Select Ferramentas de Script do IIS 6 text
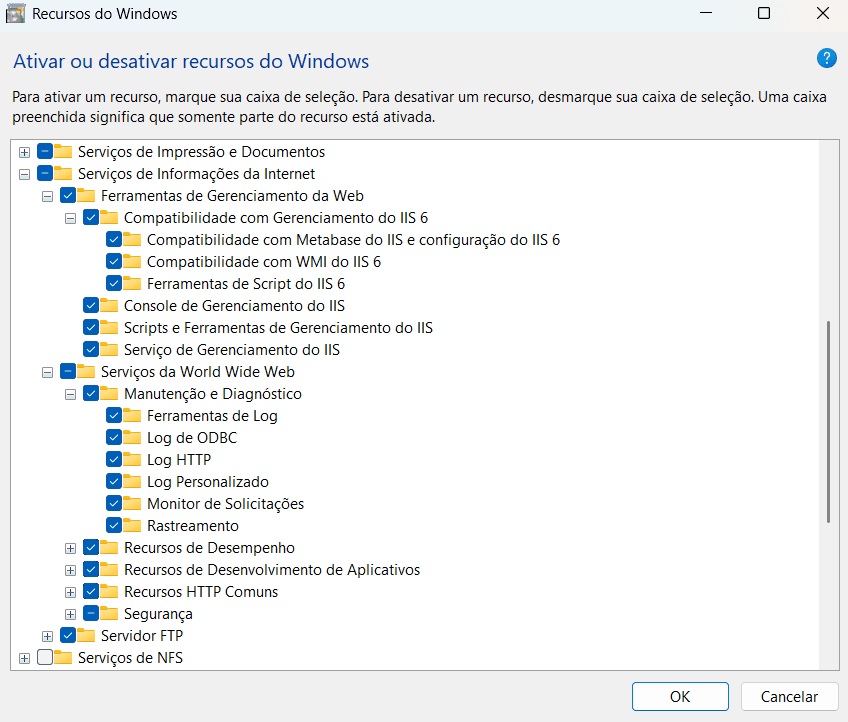Screen dimensions: 848x722 [x=246, y=283]
